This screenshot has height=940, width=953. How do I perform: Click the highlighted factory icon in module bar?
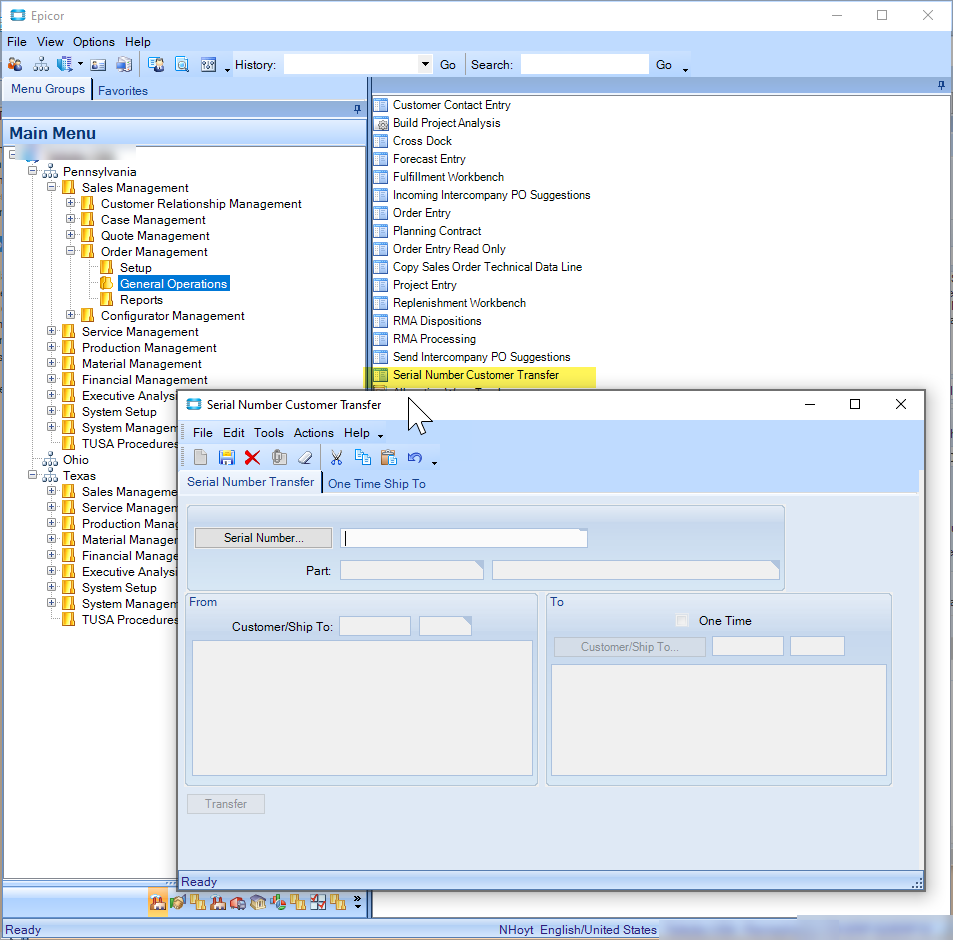157,902
